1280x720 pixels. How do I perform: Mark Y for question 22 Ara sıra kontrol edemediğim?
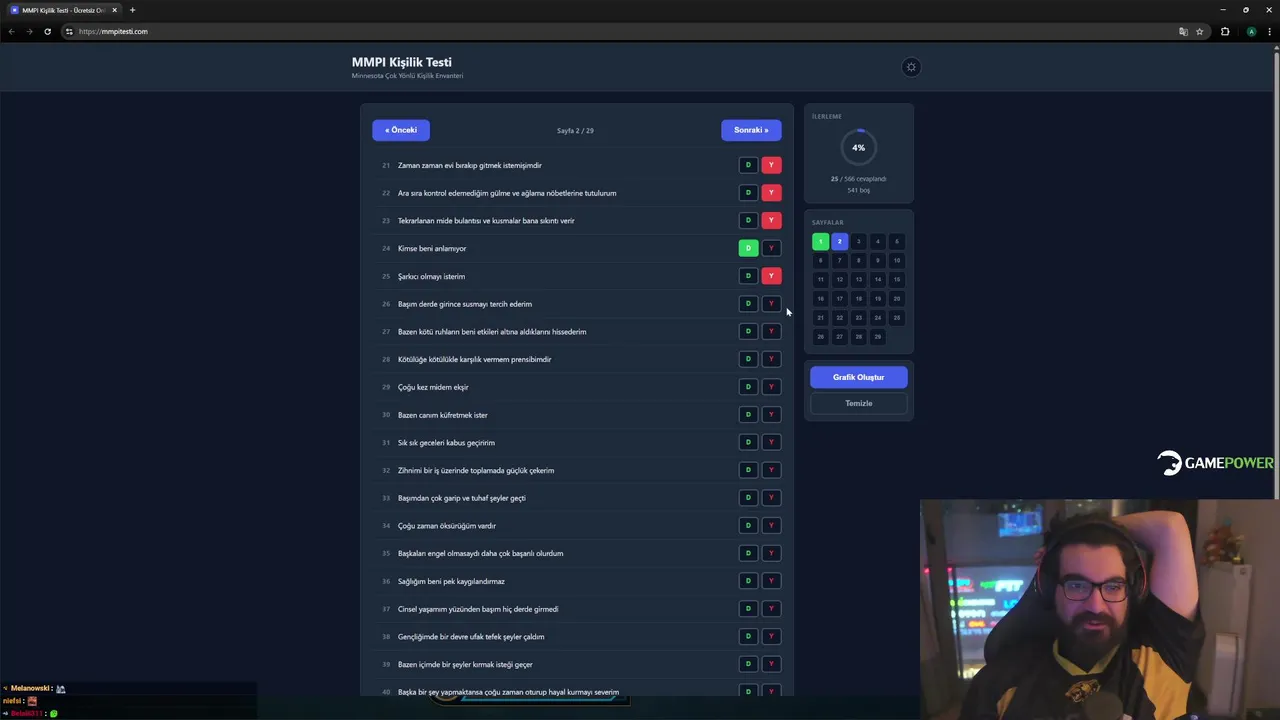[x=771, y=193]
